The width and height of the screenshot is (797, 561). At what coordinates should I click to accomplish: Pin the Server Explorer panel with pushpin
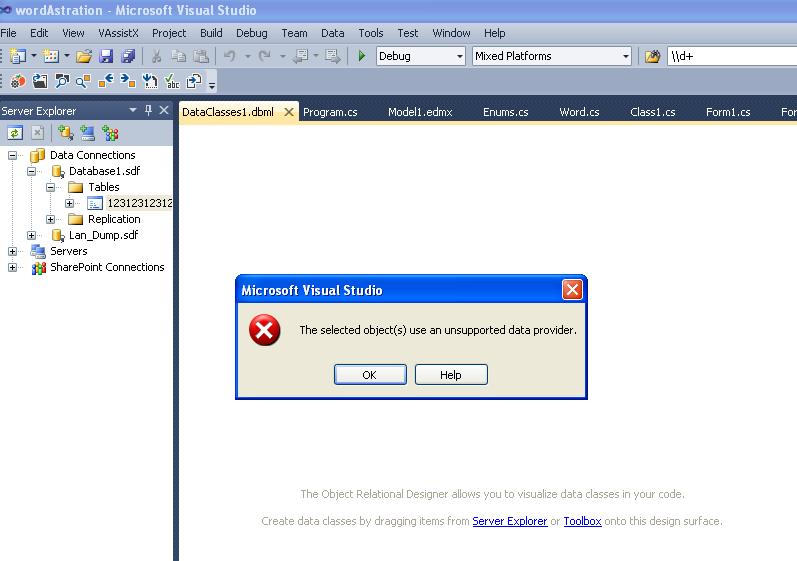point(148,110)
